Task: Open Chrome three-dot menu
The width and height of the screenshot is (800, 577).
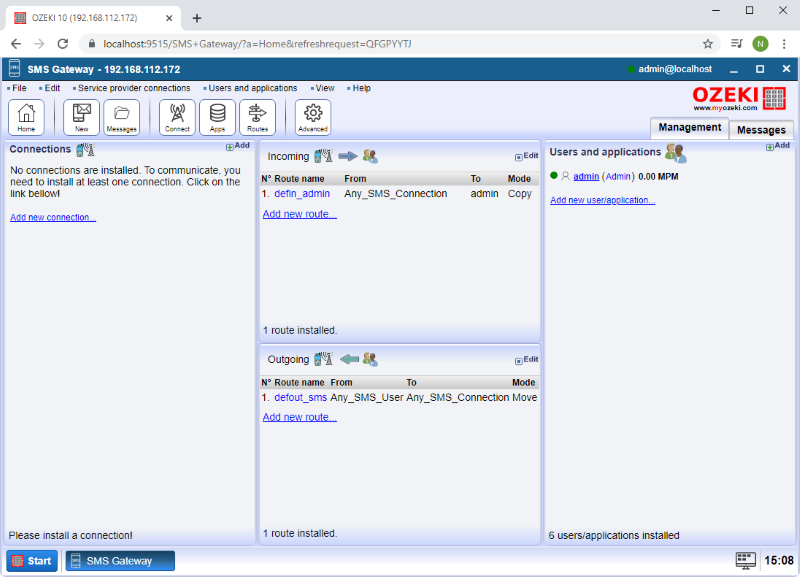Action: point(784,44)
